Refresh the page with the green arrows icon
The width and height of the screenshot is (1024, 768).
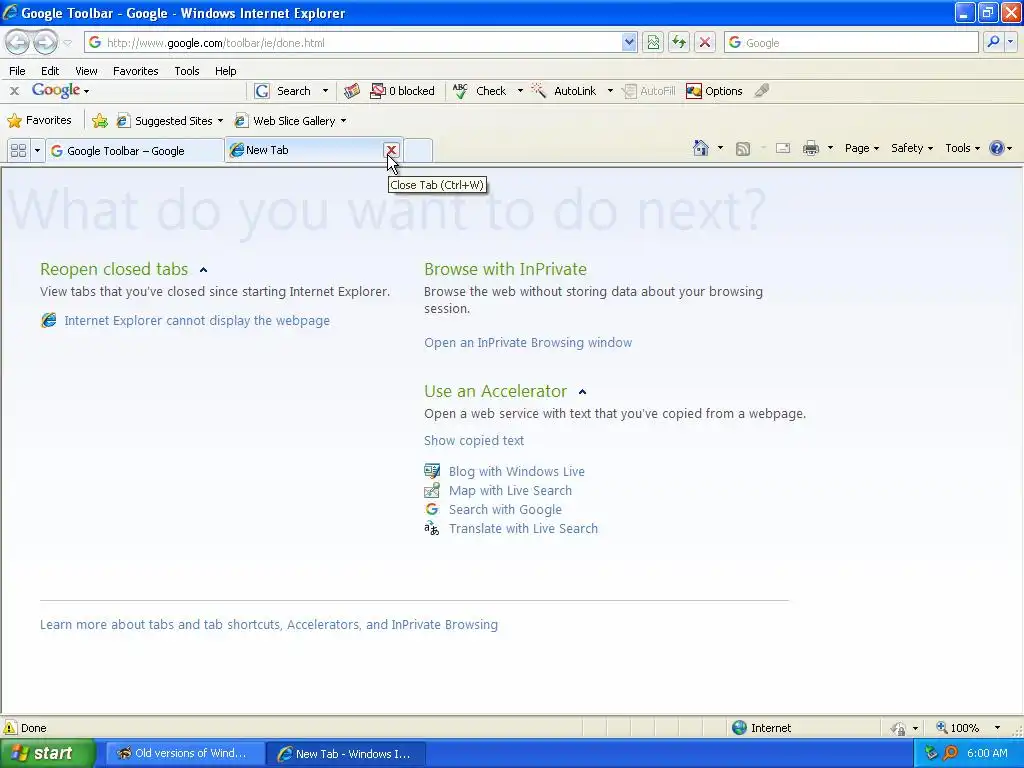click(x=679, y=42)
